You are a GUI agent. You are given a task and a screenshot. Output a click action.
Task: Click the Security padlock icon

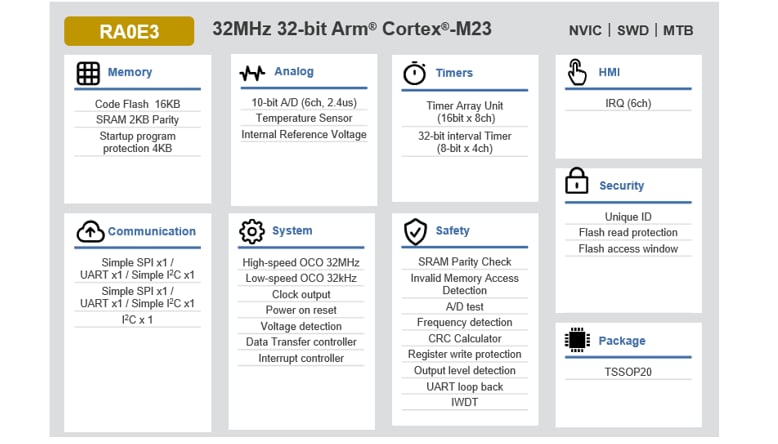577,183
